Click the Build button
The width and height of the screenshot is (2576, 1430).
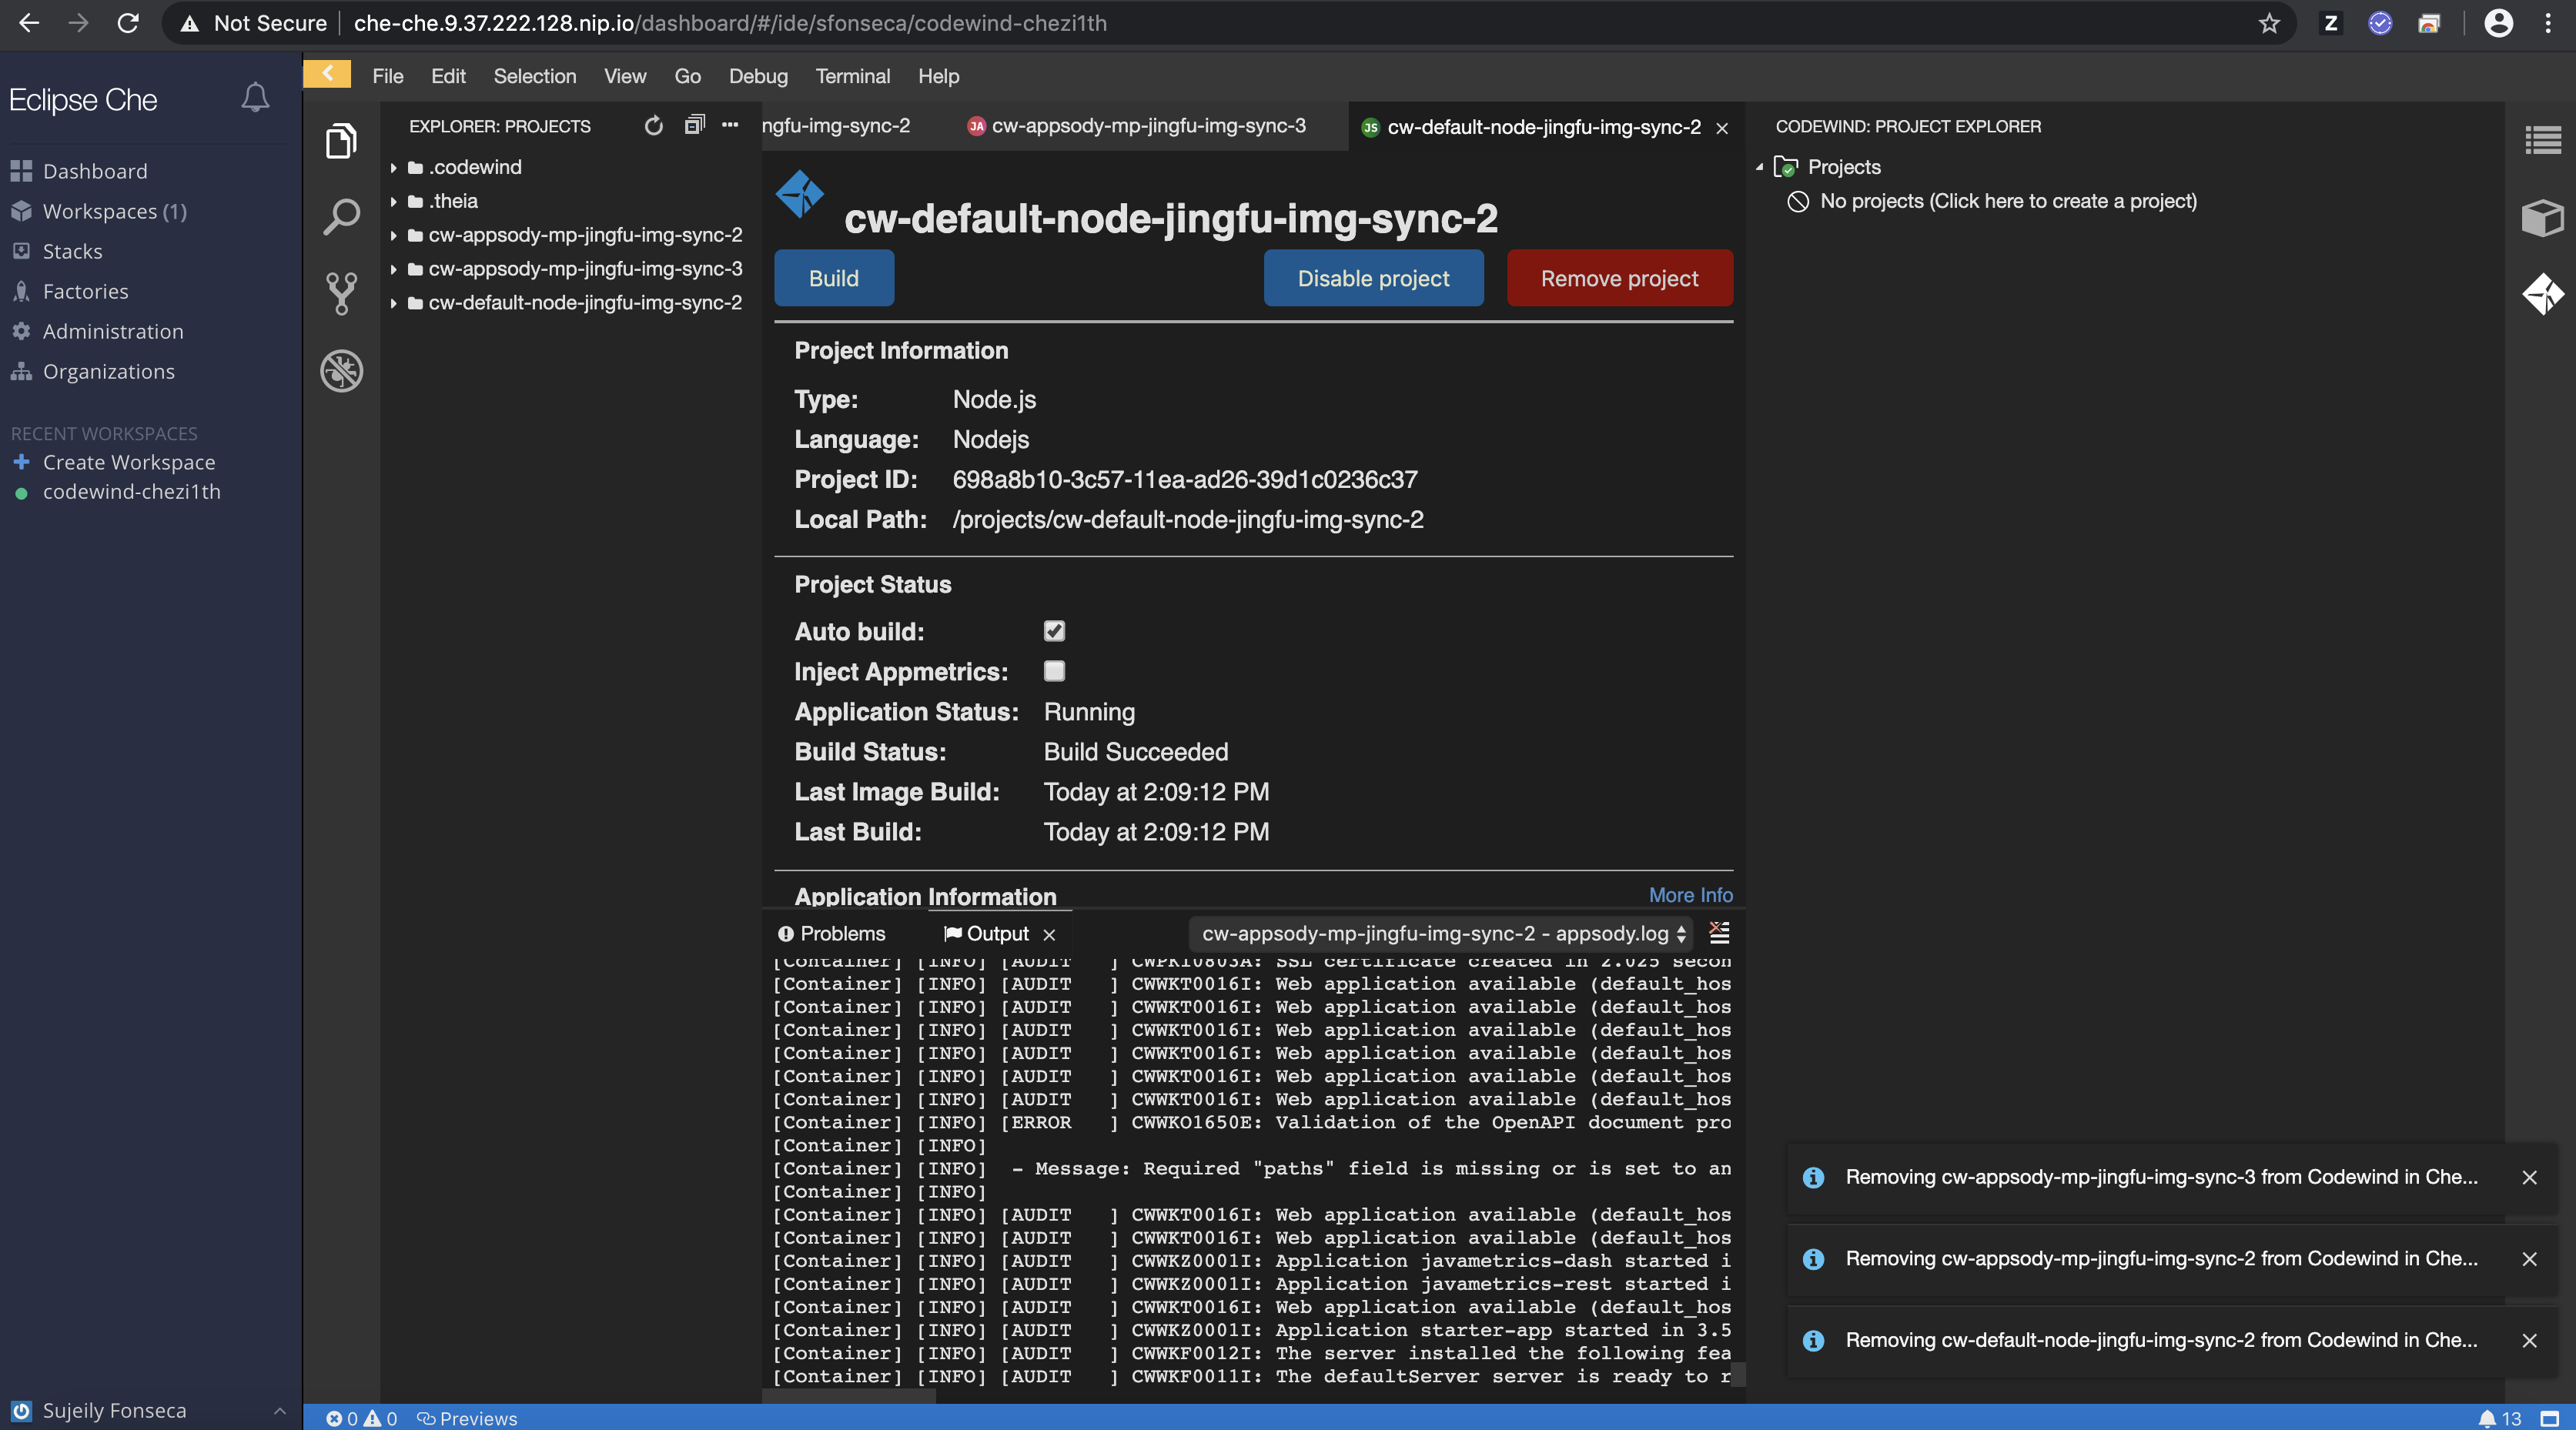click(833, 278)
